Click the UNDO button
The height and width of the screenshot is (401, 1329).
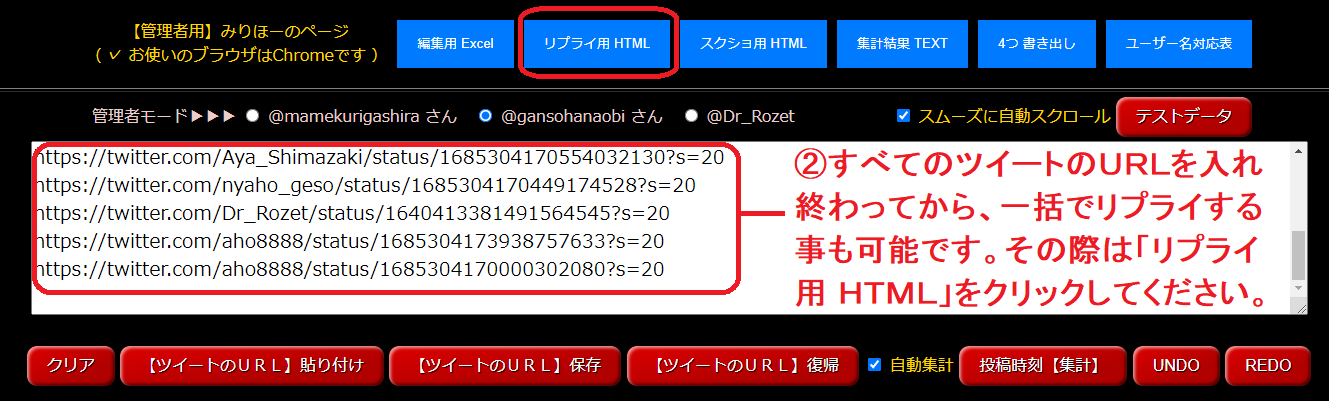point(1176,366)
